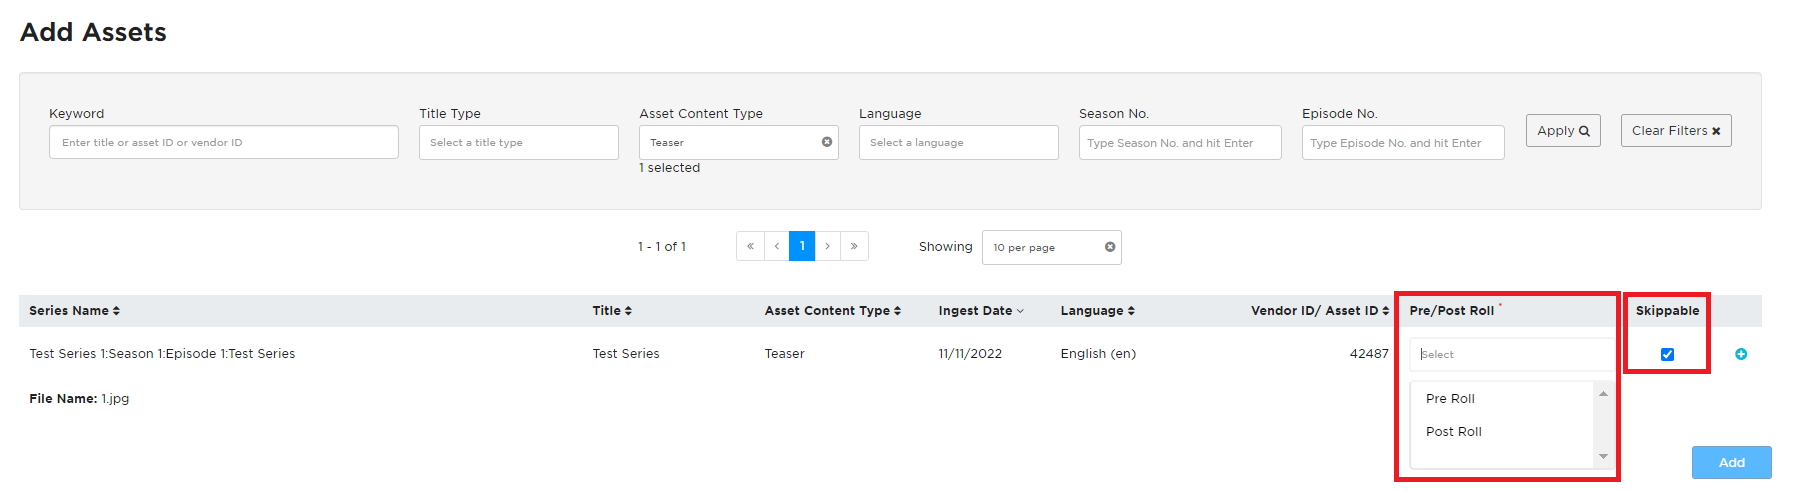Click the Clear Filters button
This screenshot has width=1793, height=491.
(1676, 130)
